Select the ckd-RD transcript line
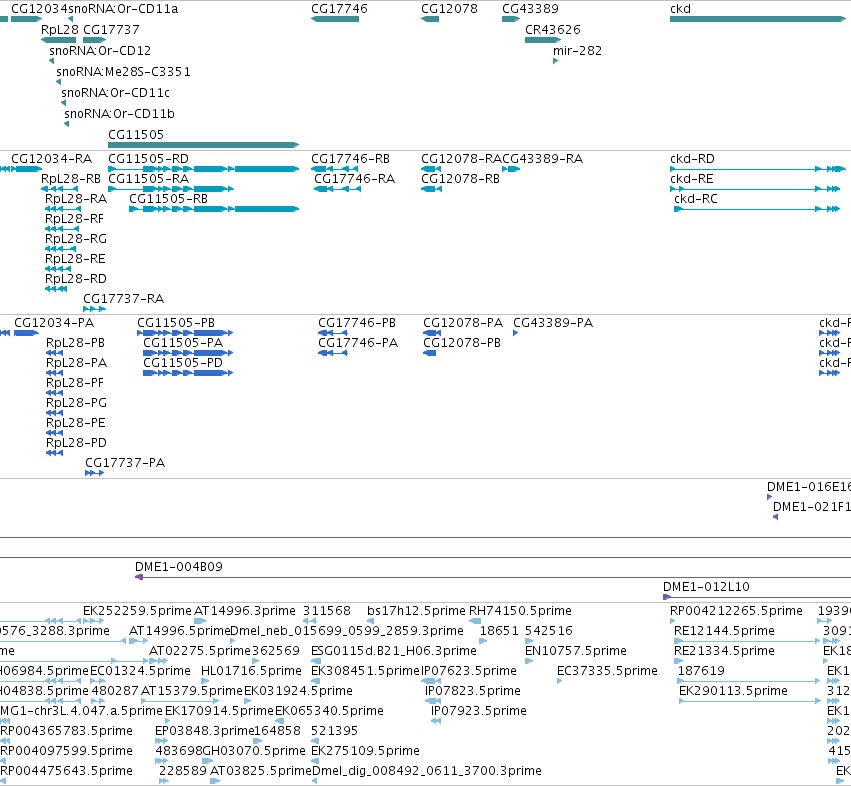Image resolution: width=851 pixels, height=786 pixels. pos(758,169)
